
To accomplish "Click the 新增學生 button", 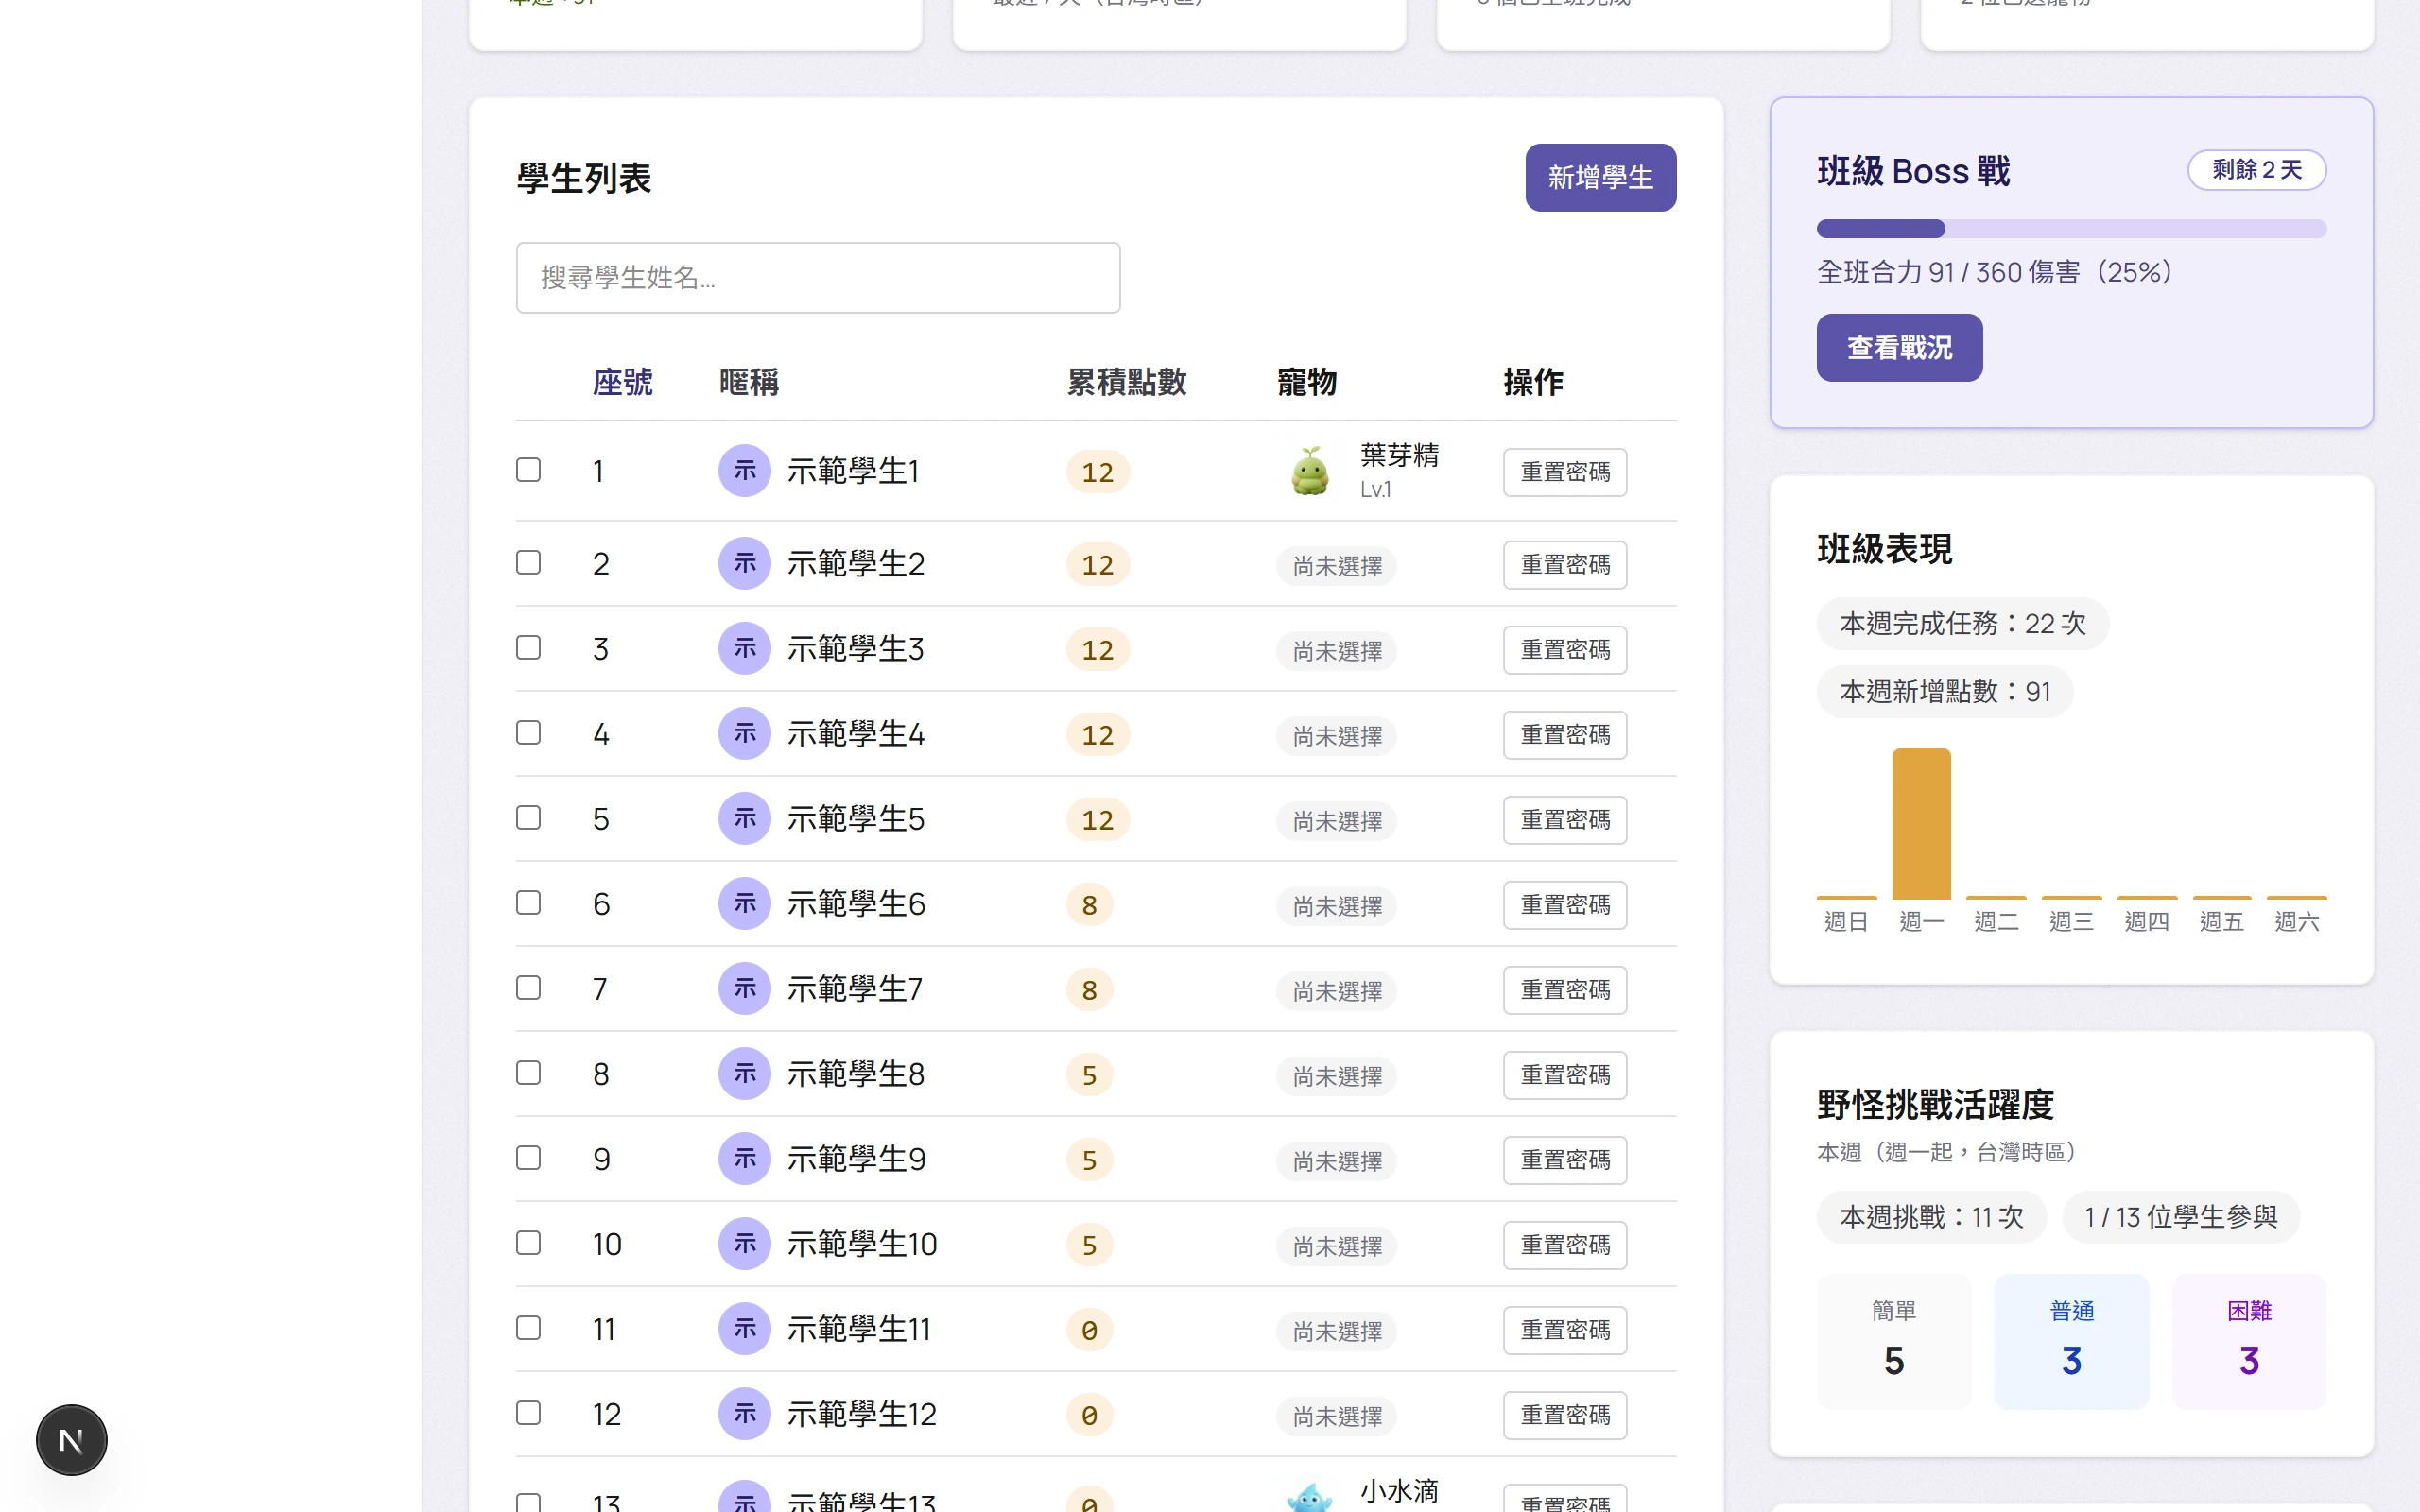I will click(x=1600, y=177).
